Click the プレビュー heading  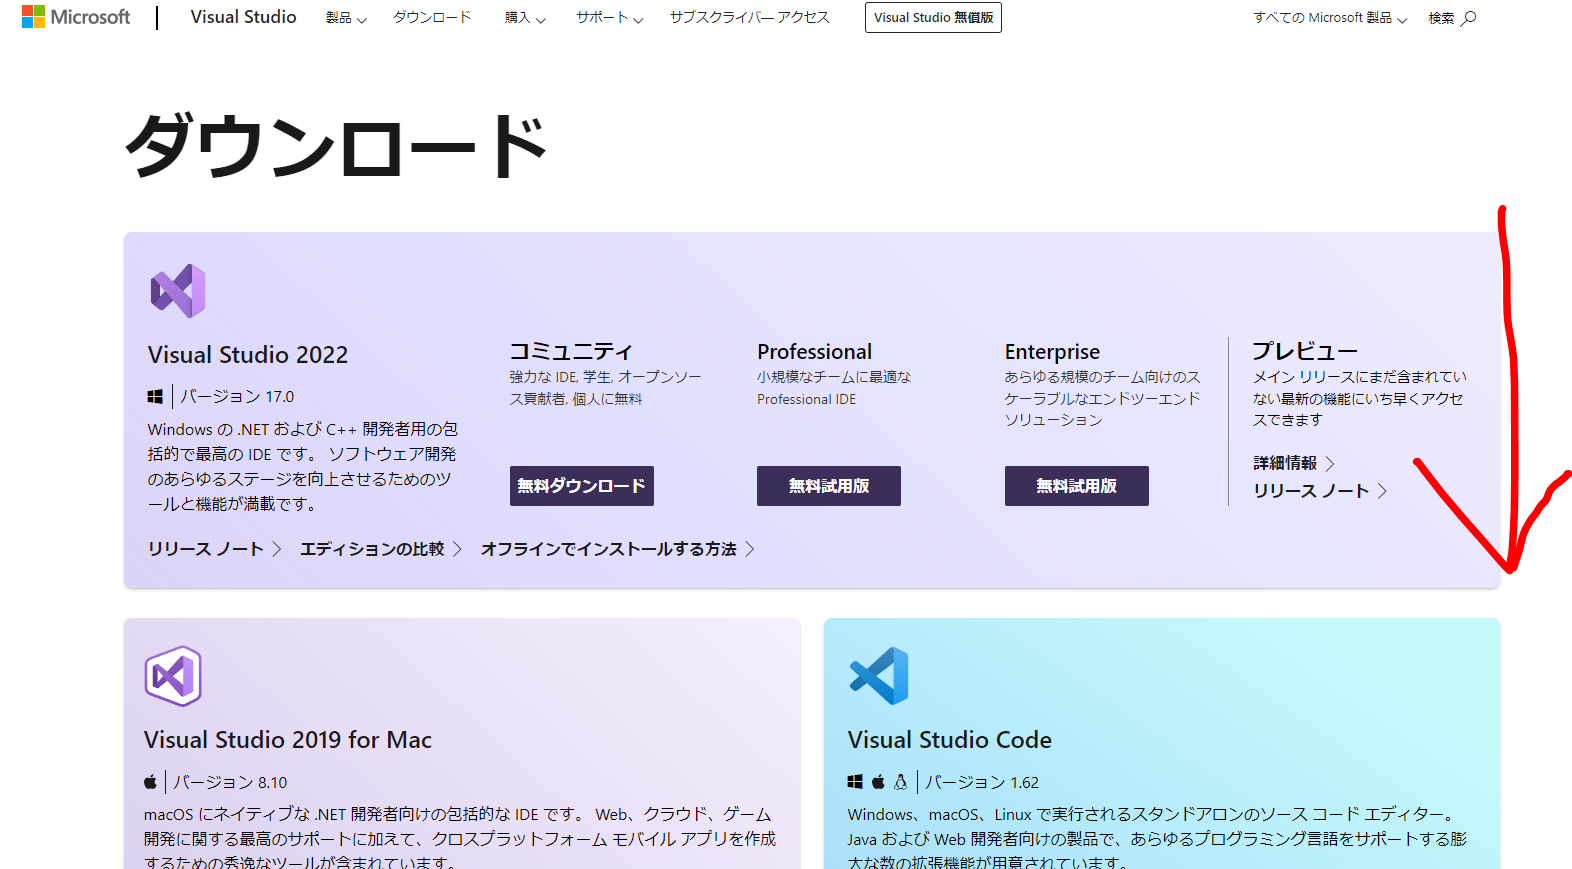[x=1305, y=352]
